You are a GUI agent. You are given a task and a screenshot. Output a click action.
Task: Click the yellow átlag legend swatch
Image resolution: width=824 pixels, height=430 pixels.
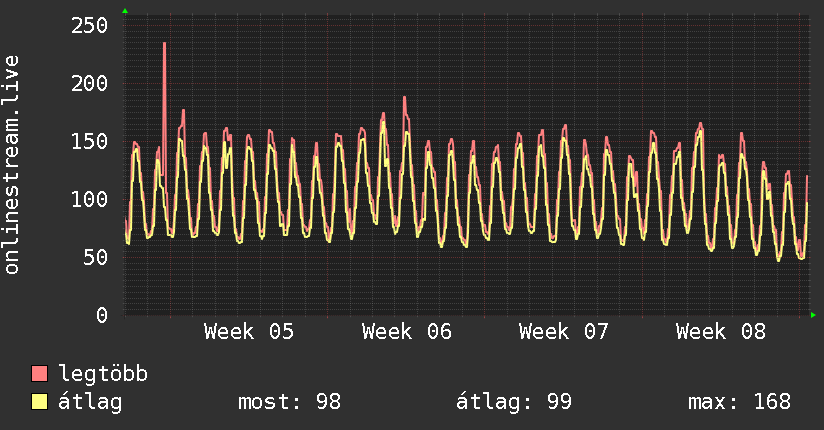(x=39, y=402)
